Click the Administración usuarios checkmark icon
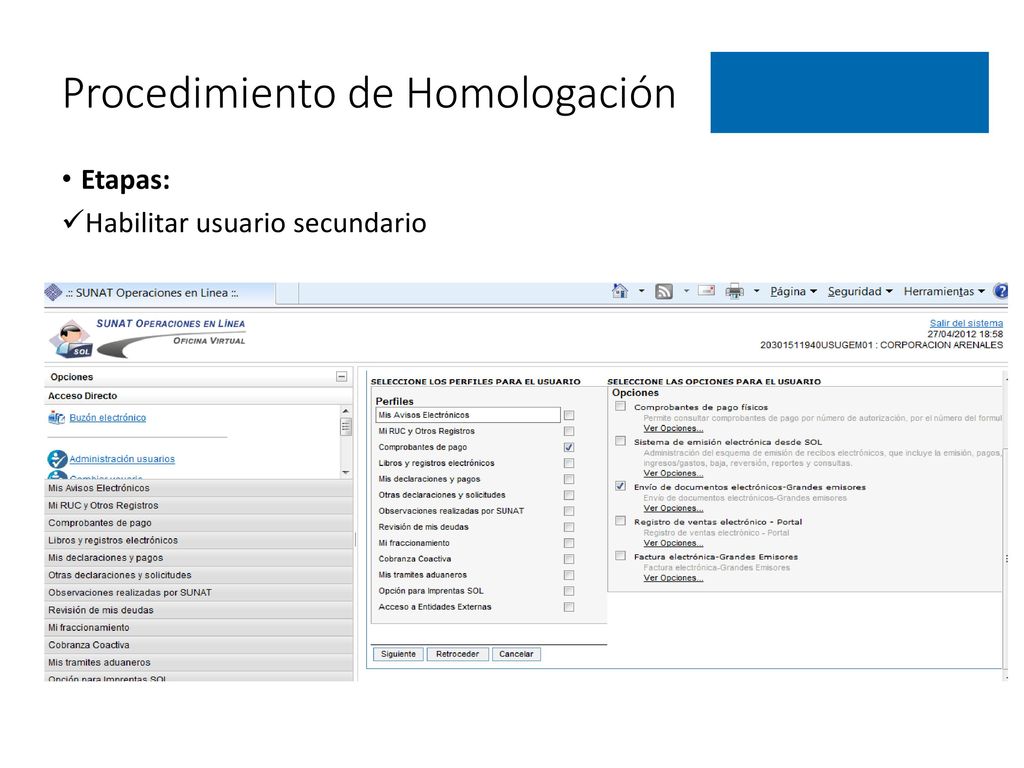 point(57,459)
